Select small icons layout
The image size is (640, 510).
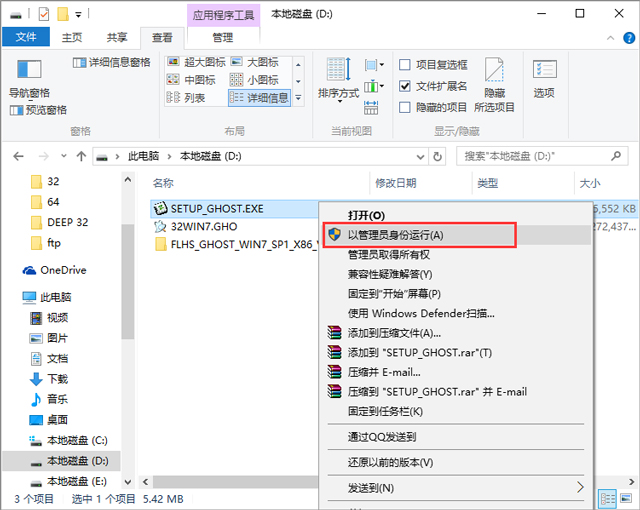254,80
